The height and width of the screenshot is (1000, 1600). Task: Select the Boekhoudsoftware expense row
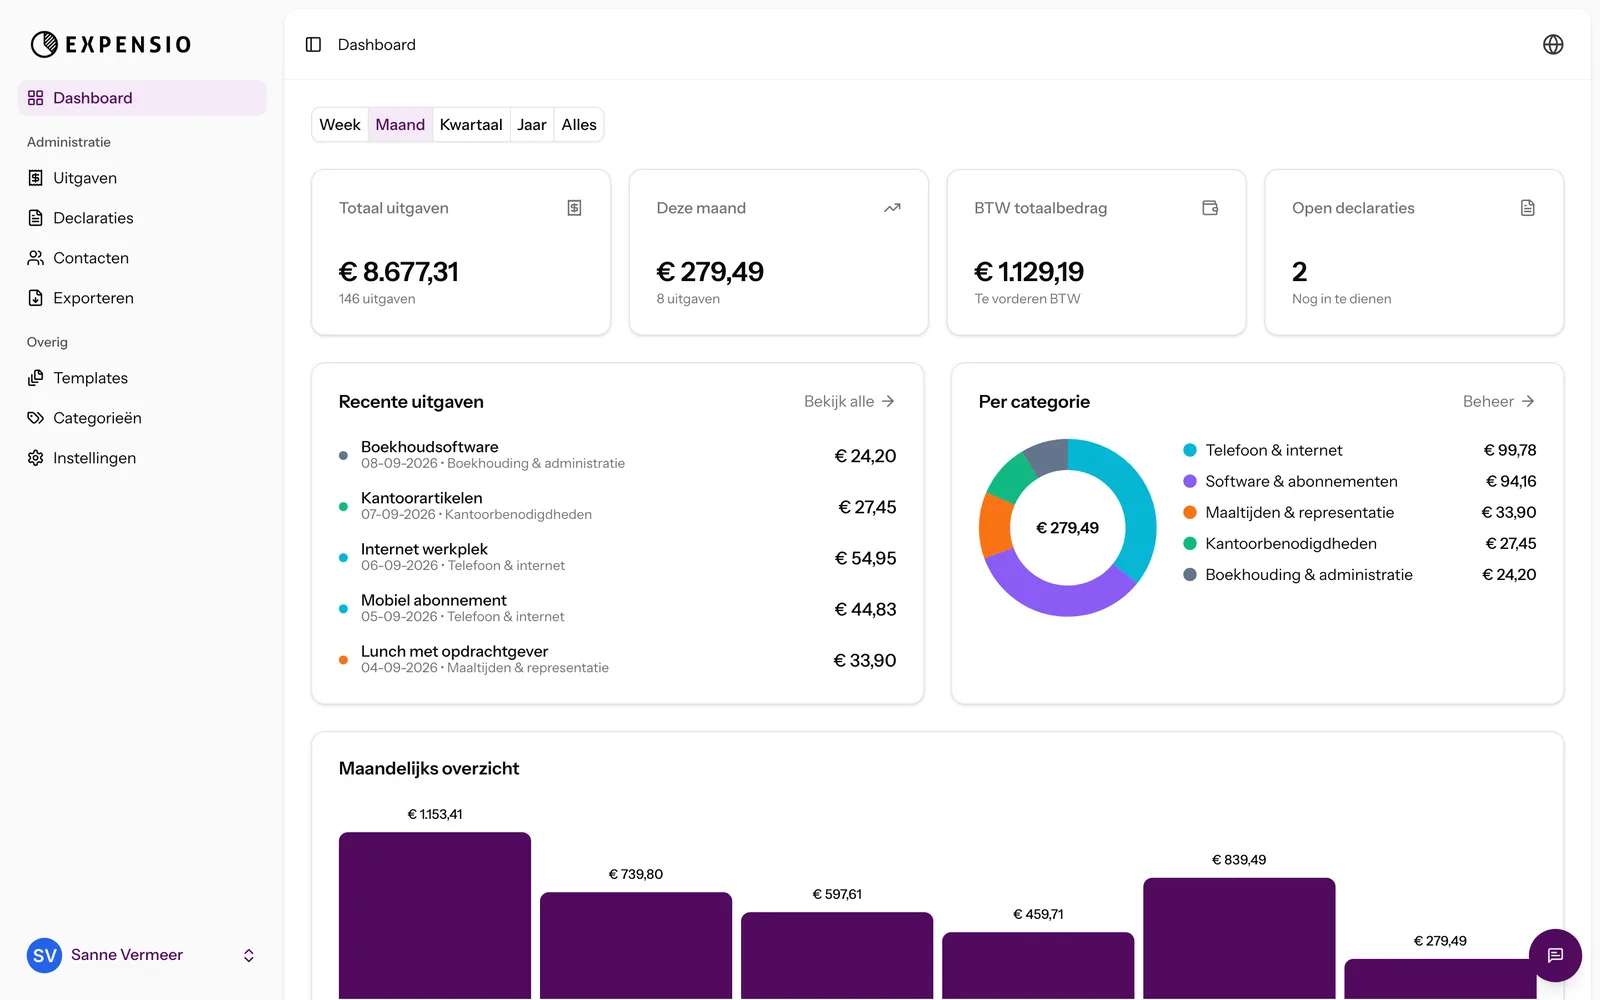pos(617,455)
